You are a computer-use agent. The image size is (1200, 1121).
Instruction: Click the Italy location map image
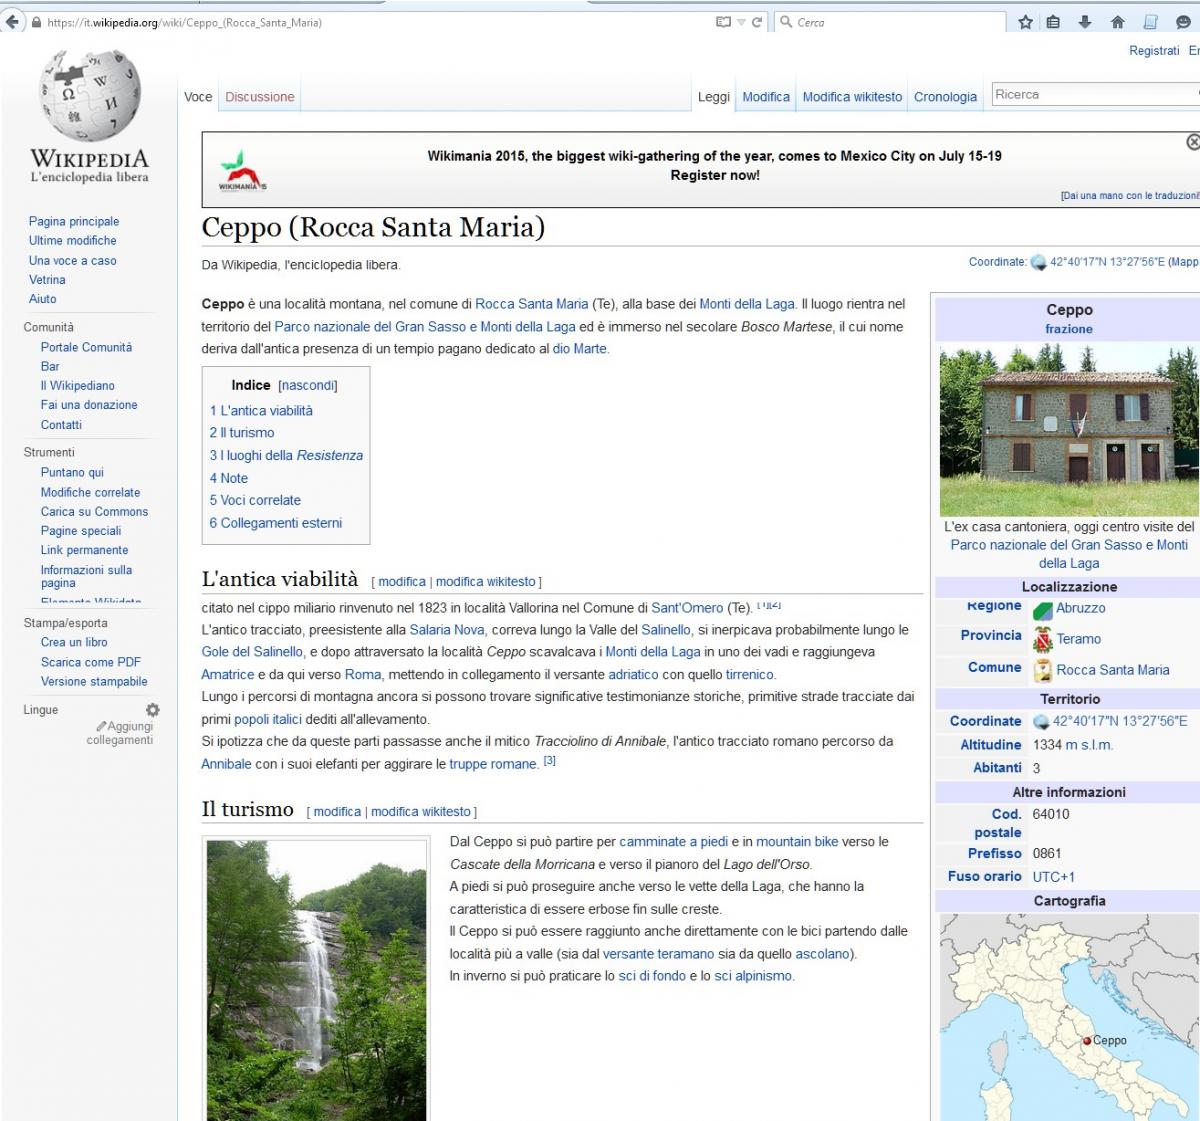point(1069,1017)
